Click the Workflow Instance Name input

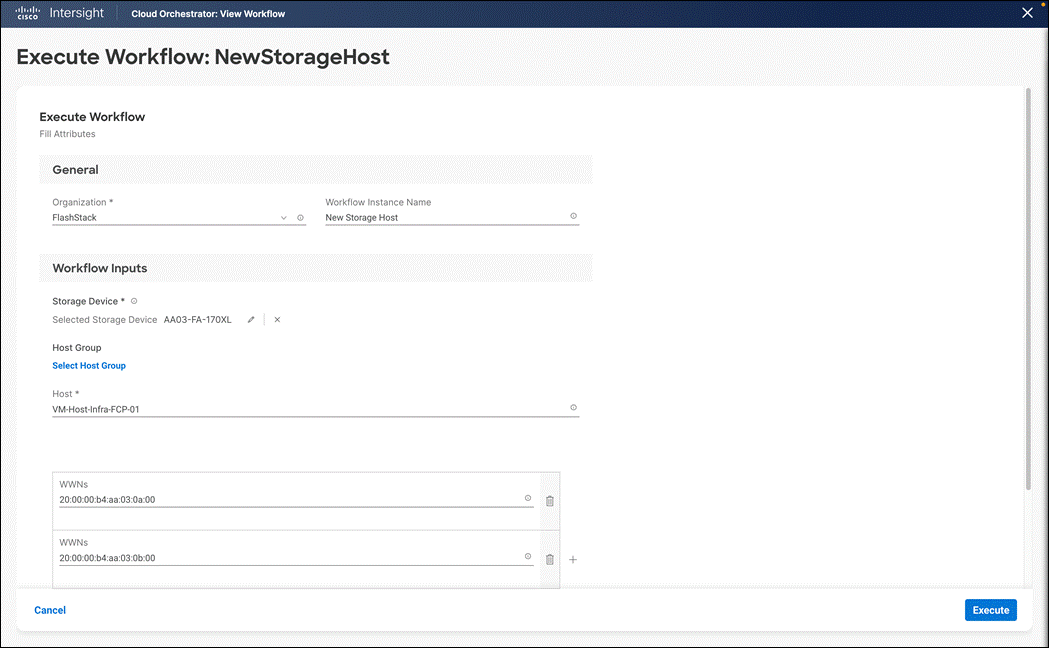[x=430, y=217]
